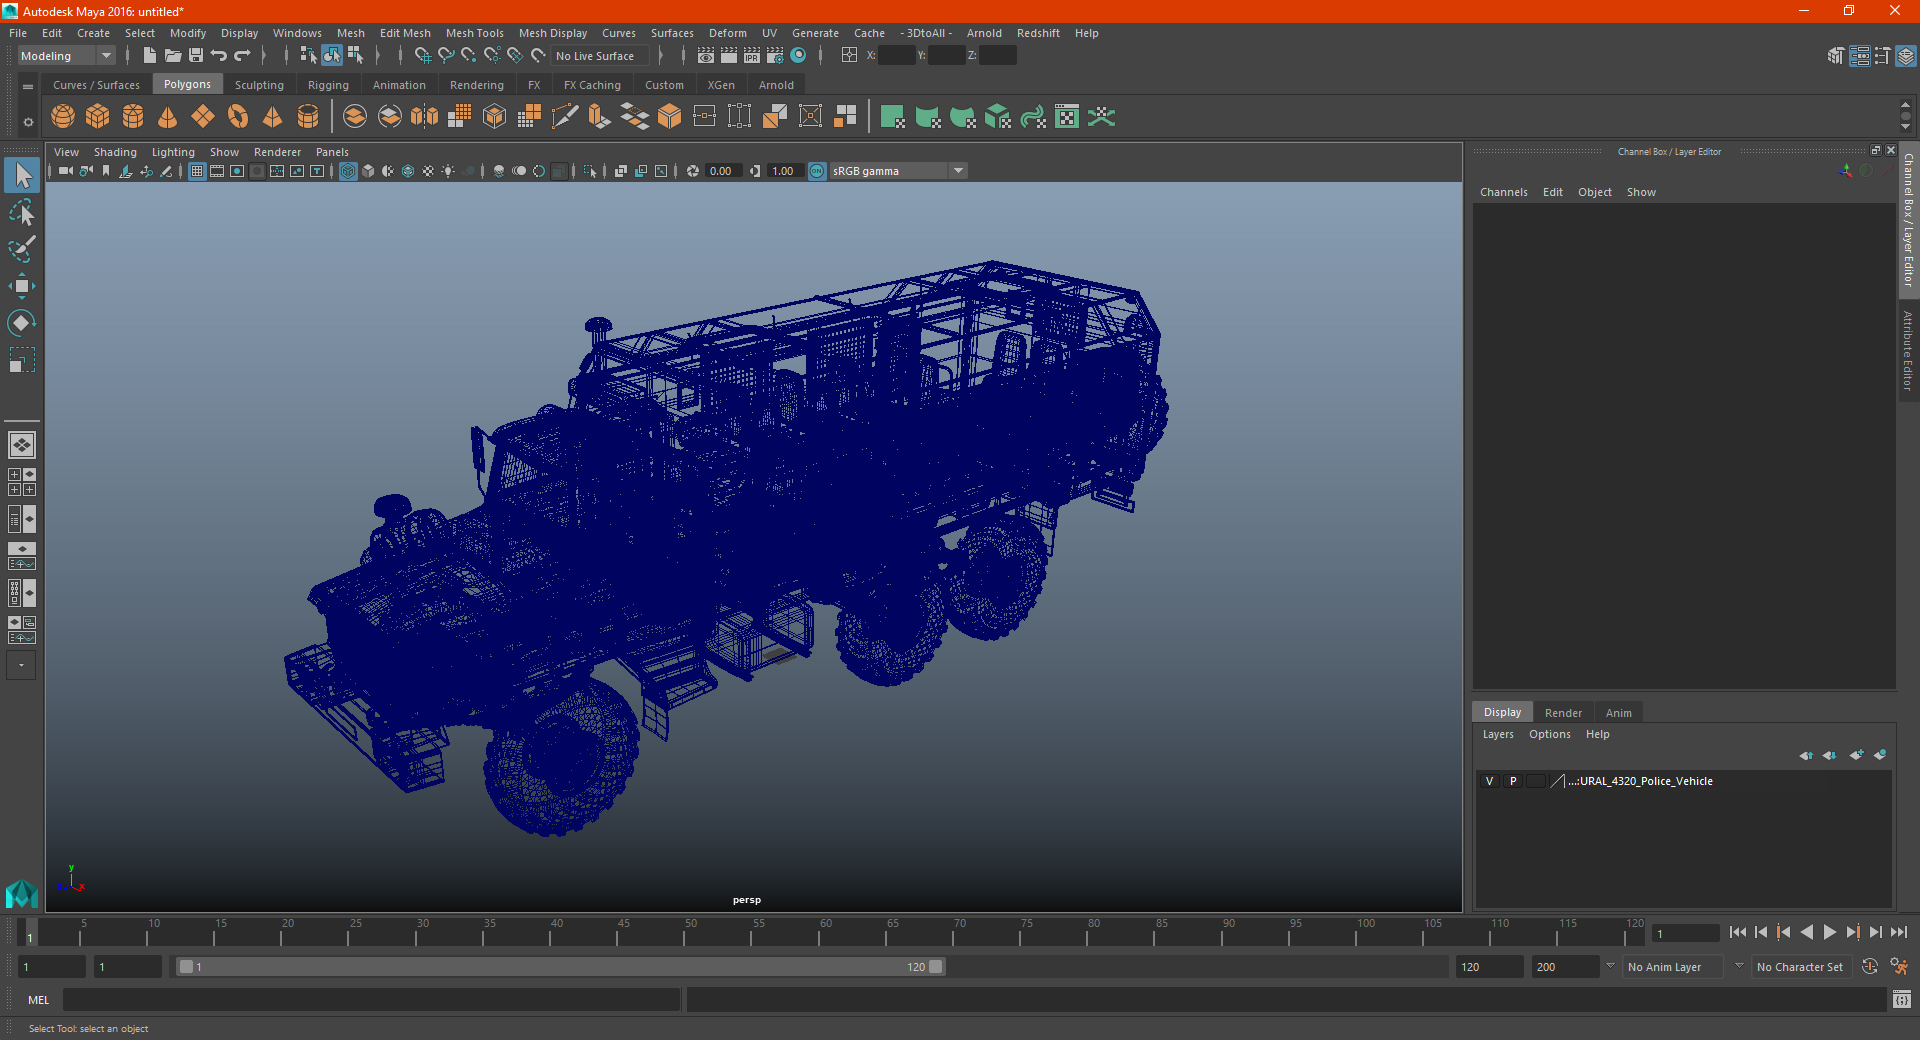Activate the Paint Selection tool
1920x1040 pixels.
click(22, 249)
